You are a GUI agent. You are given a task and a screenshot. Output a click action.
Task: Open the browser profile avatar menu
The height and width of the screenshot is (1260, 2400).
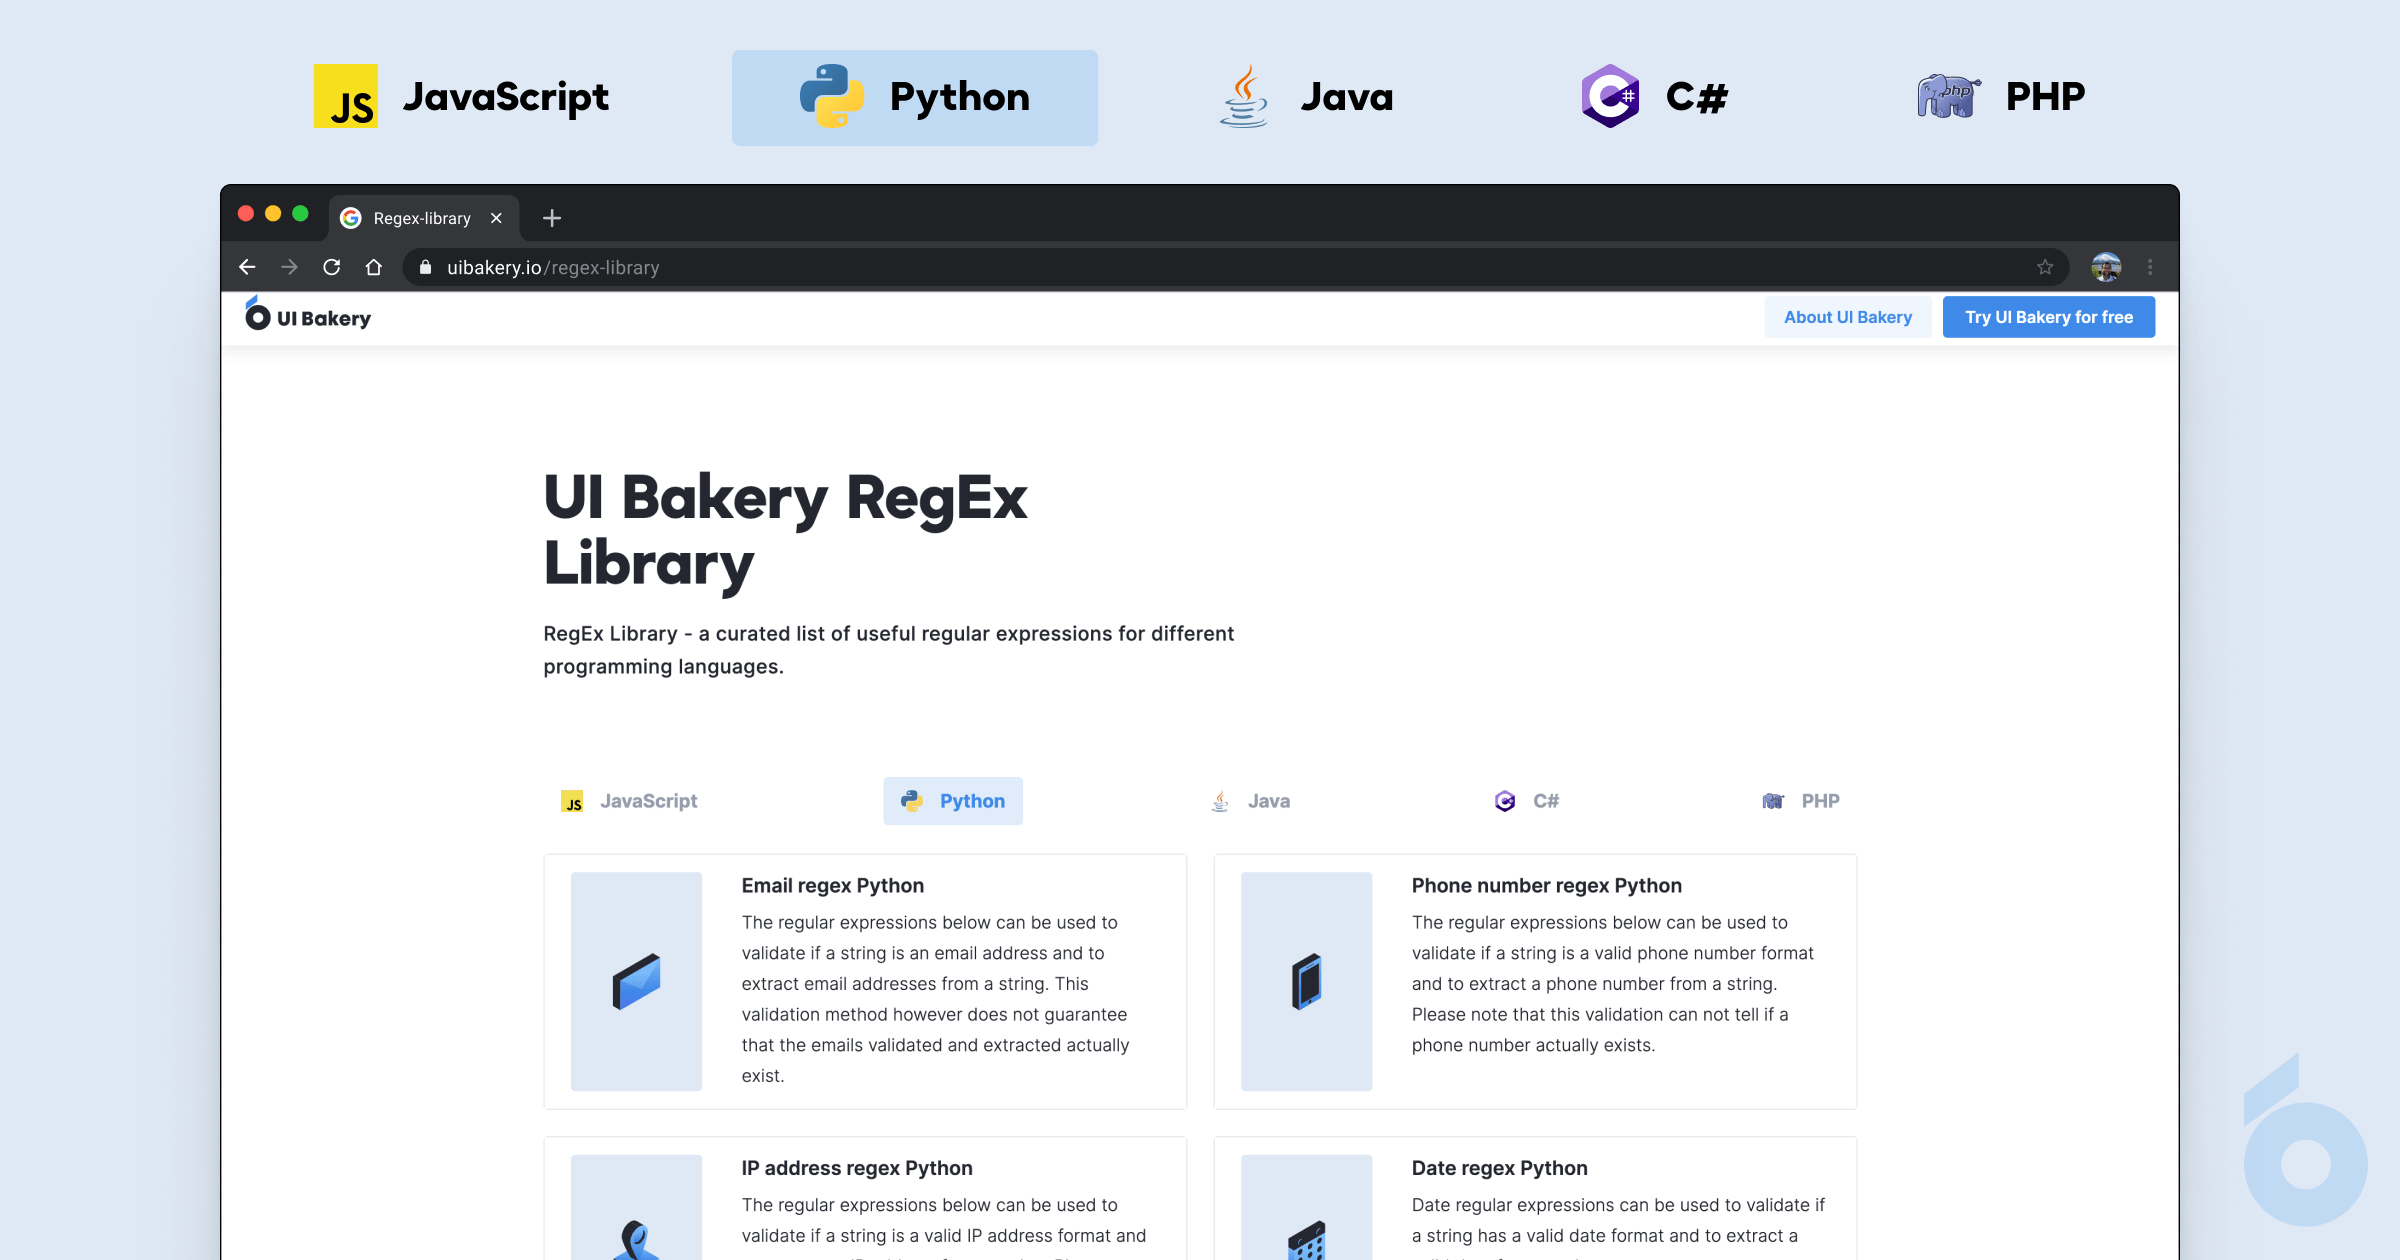point(2105,267)
